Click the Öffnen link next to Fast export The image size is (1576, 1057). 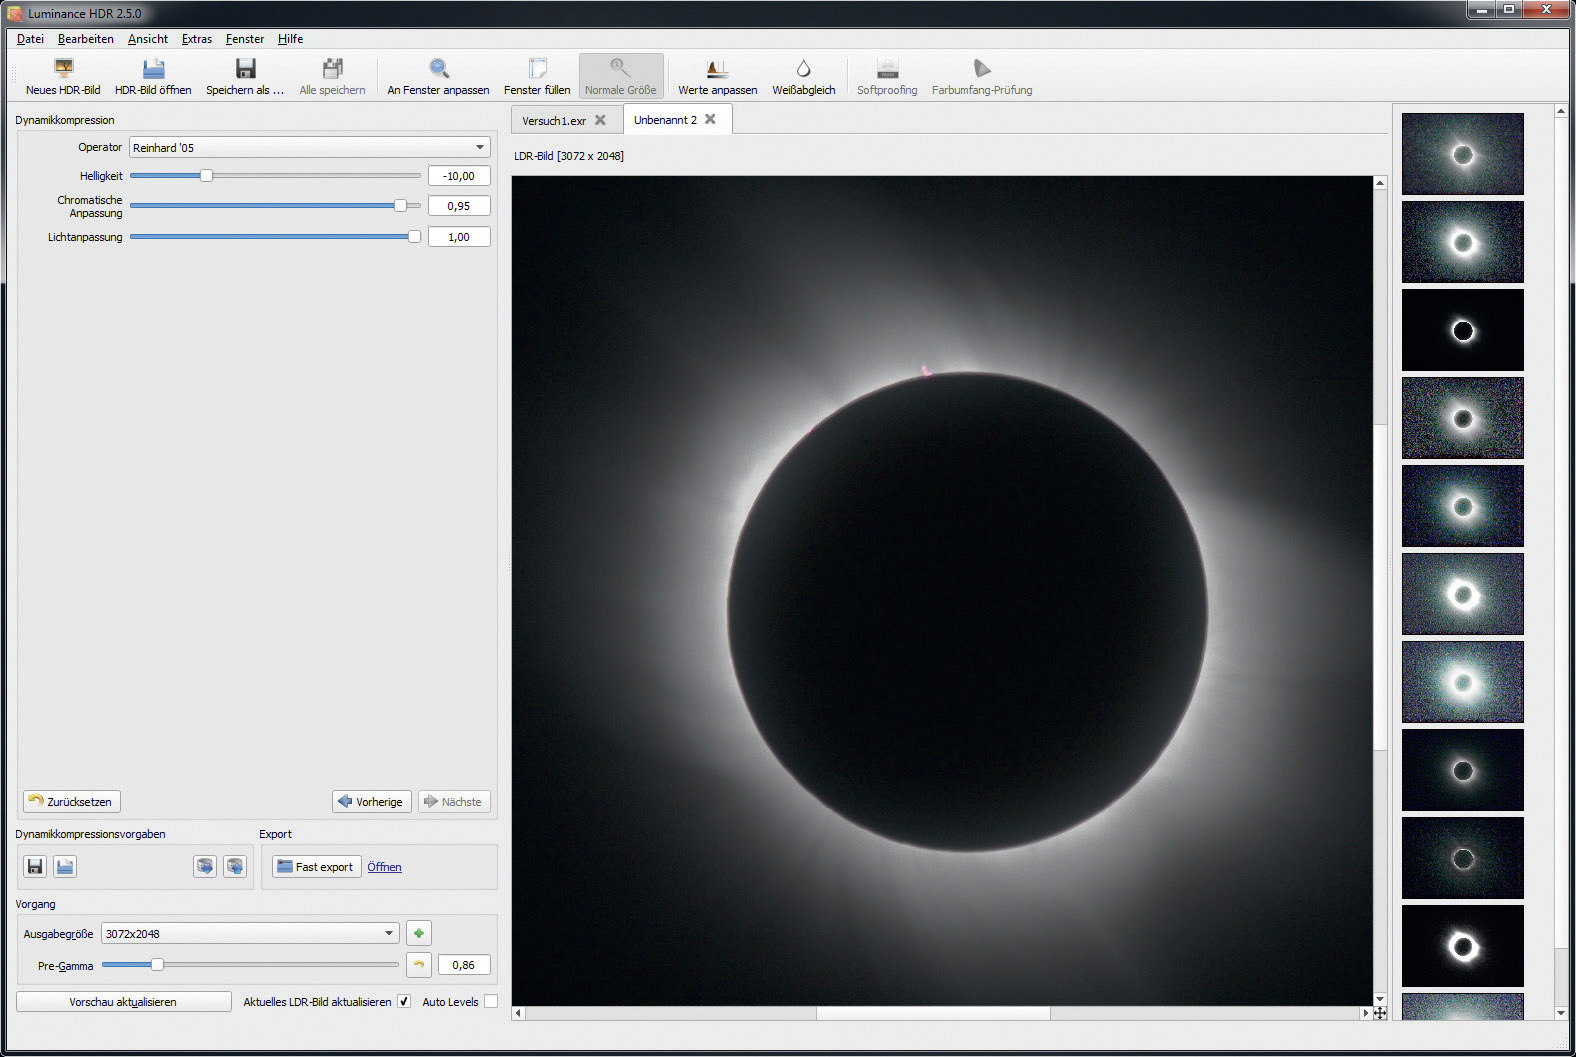point(384,867)
